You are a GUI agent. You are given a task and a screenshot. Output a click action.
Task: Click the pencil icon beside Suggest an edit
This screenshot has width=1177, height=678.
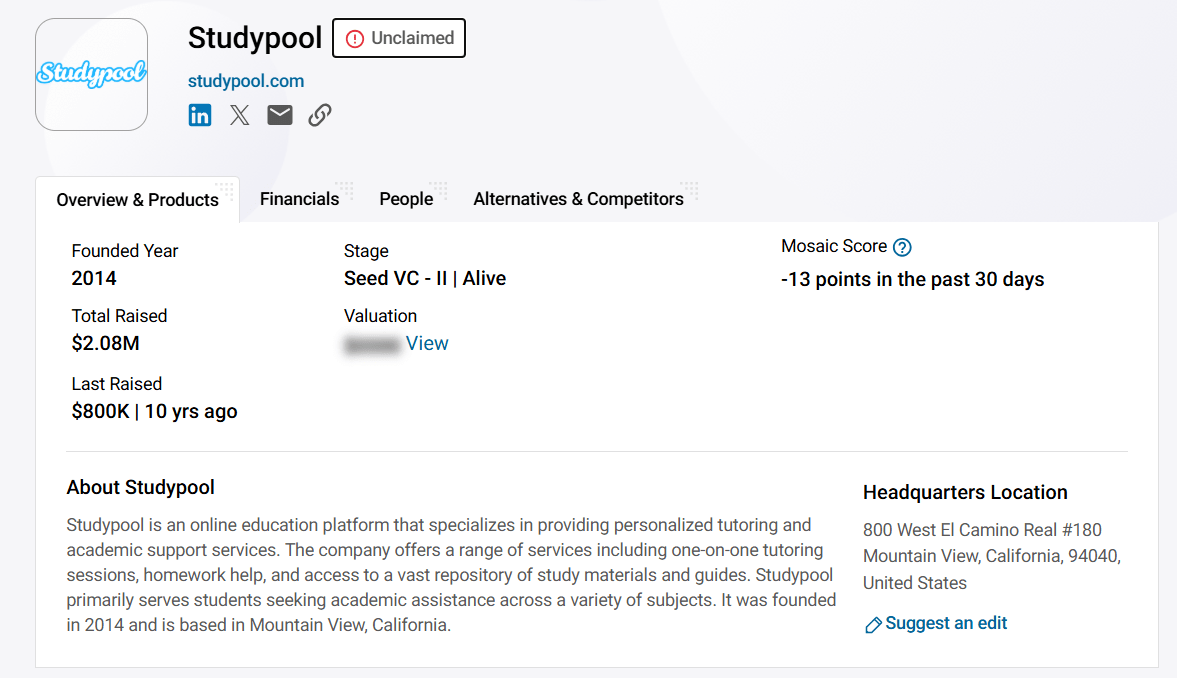tap(873, 625)
